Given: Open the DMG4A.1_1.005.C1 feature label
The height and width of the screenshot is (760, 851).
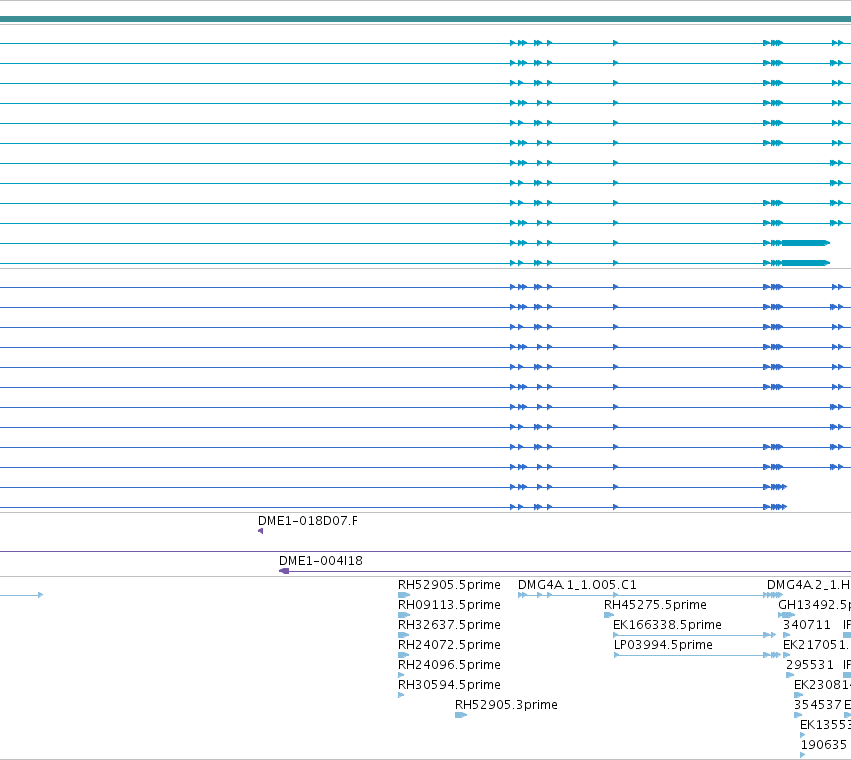Looking at the screenshot, I should 577,585.
